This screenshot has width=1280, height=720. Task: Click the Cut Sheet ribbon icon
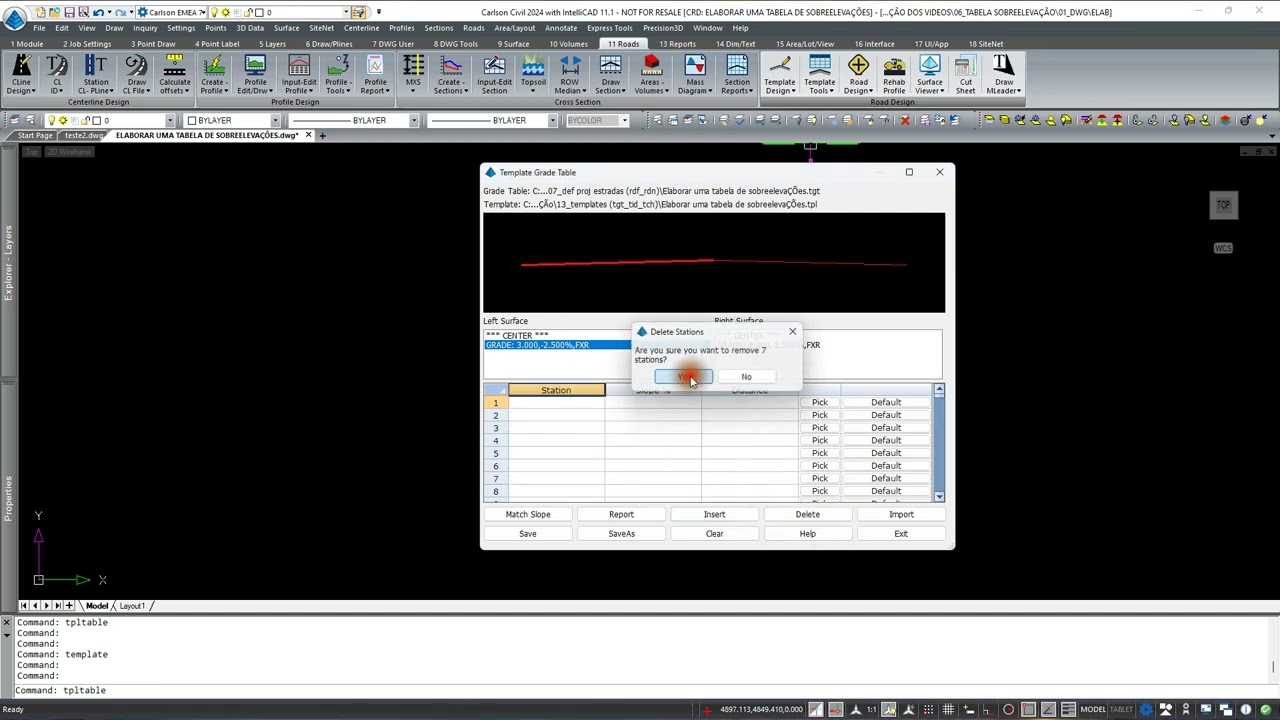[965, 75]
